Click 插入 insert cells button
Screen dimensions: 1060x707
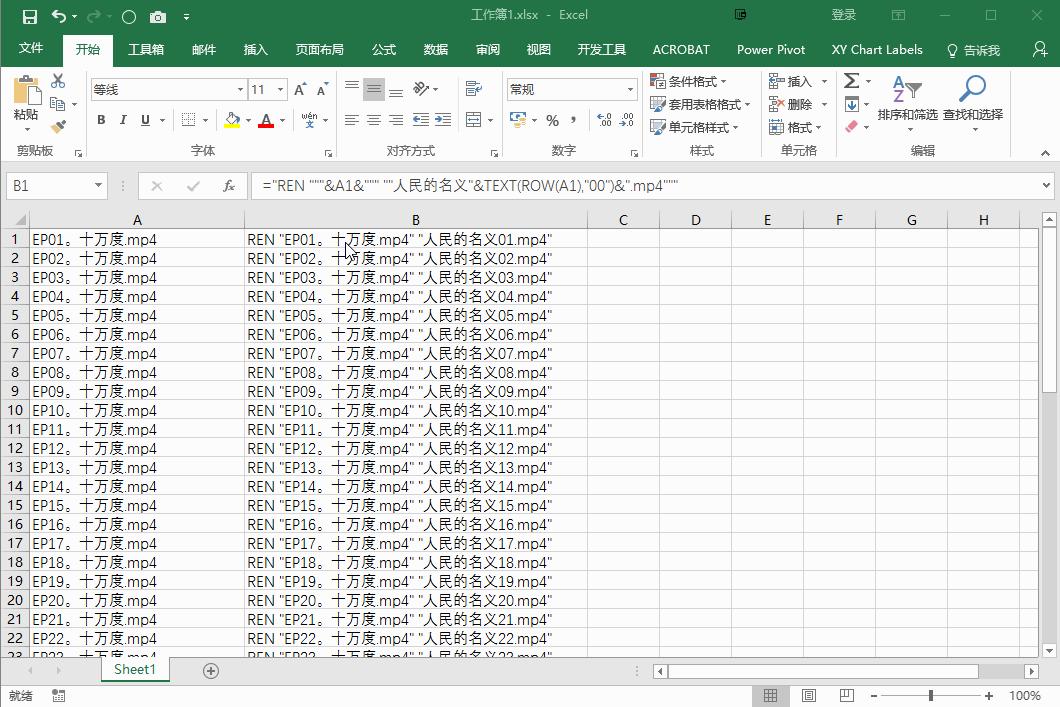(x=791, y=81)
